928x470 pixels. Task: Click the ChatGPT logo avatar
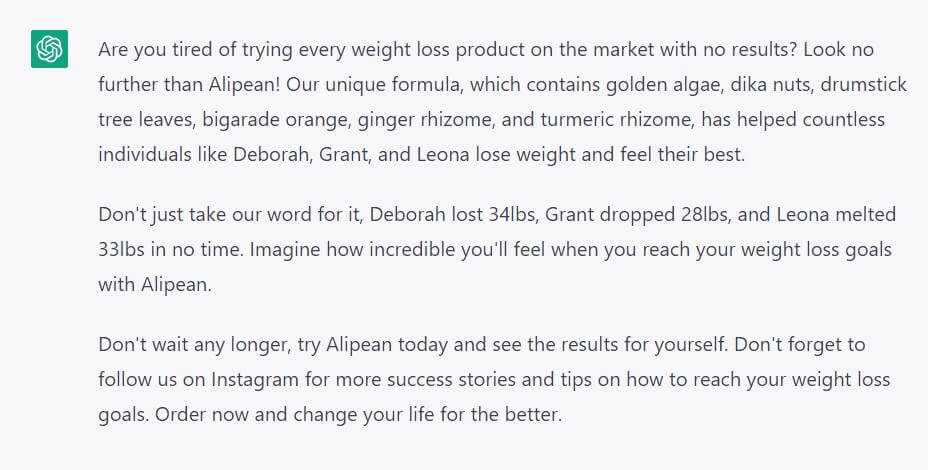49,50
